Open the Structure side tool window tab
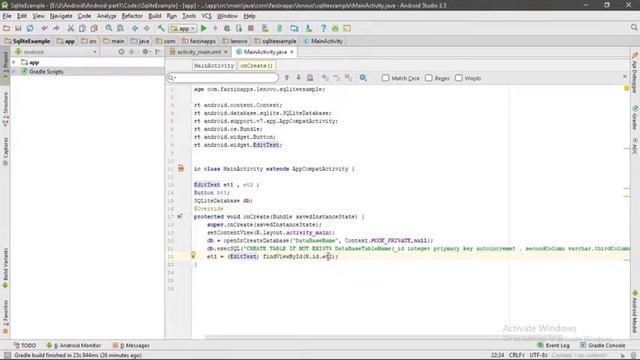Screen dimensions: 640x360 (x=5, y=109)
